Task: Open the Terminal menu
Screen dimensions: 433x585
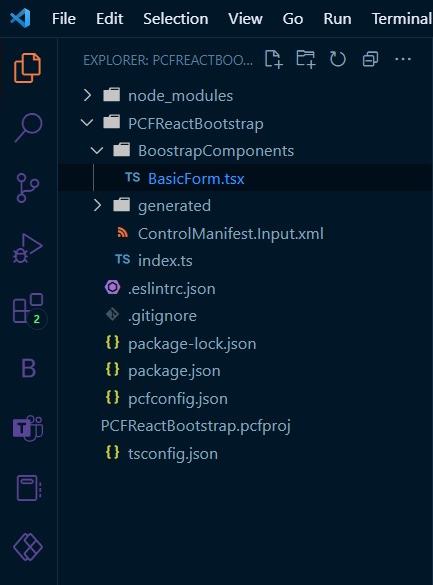Action: (402, 19)
